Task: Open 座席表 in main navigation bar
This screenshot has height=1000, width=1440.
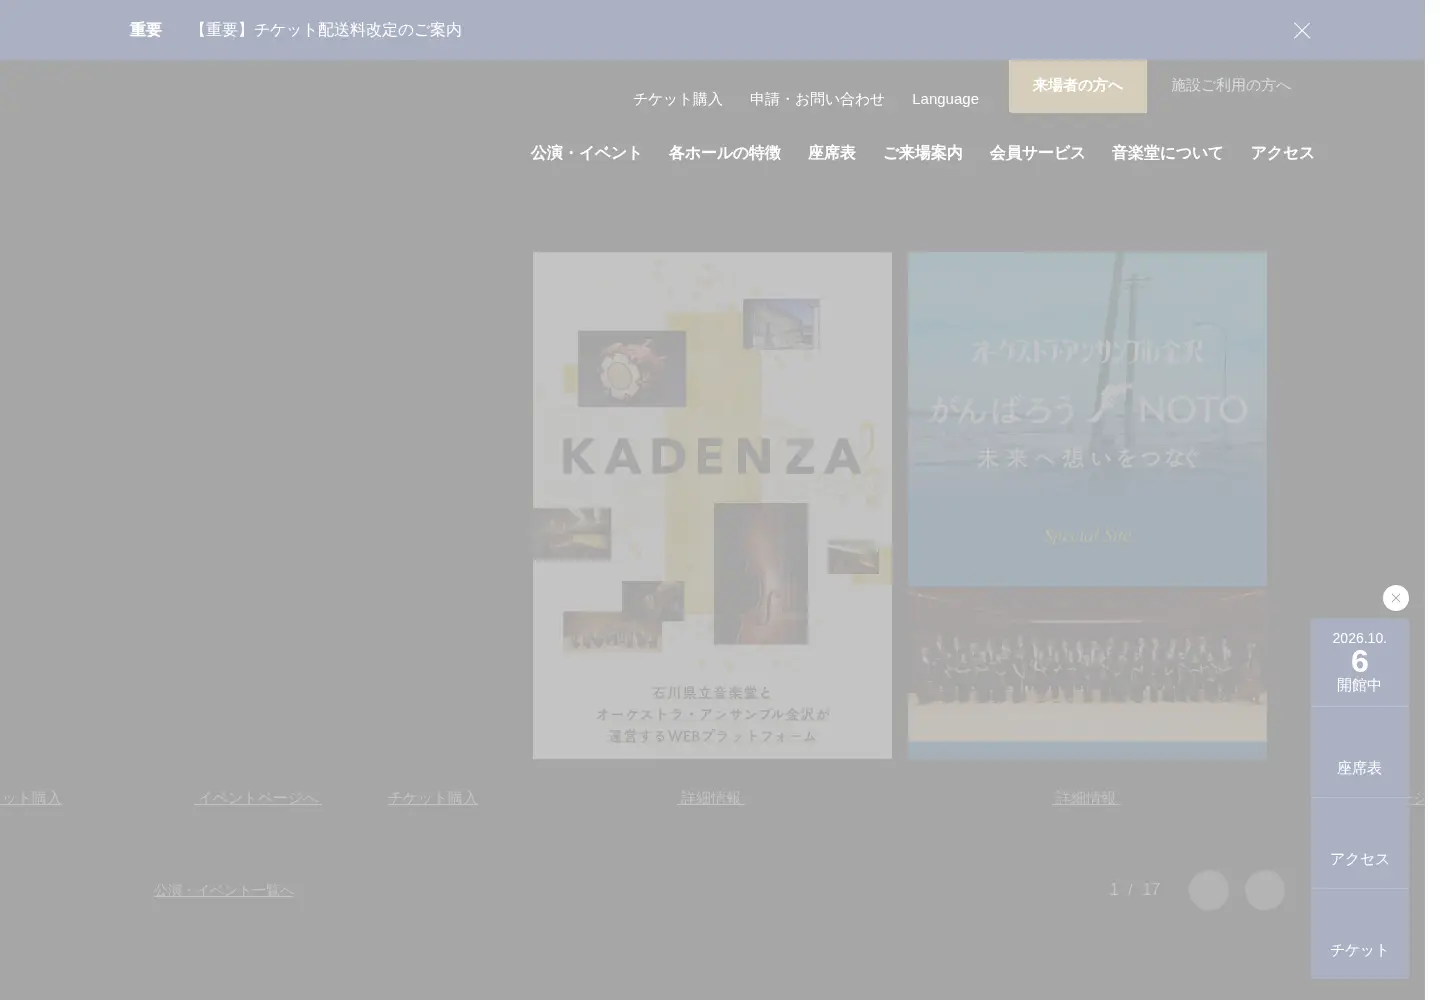Action: click(x=832, y=153)
